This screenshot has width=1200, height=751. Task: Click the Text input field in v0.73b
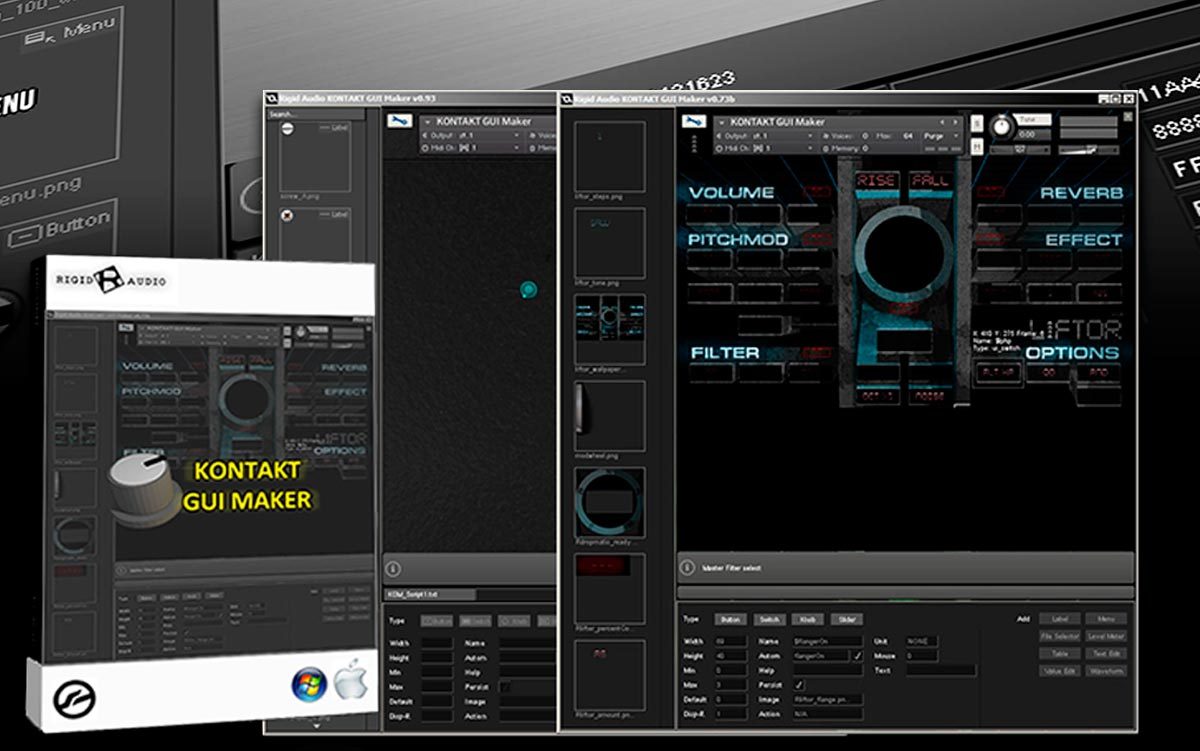click(941, 670)
